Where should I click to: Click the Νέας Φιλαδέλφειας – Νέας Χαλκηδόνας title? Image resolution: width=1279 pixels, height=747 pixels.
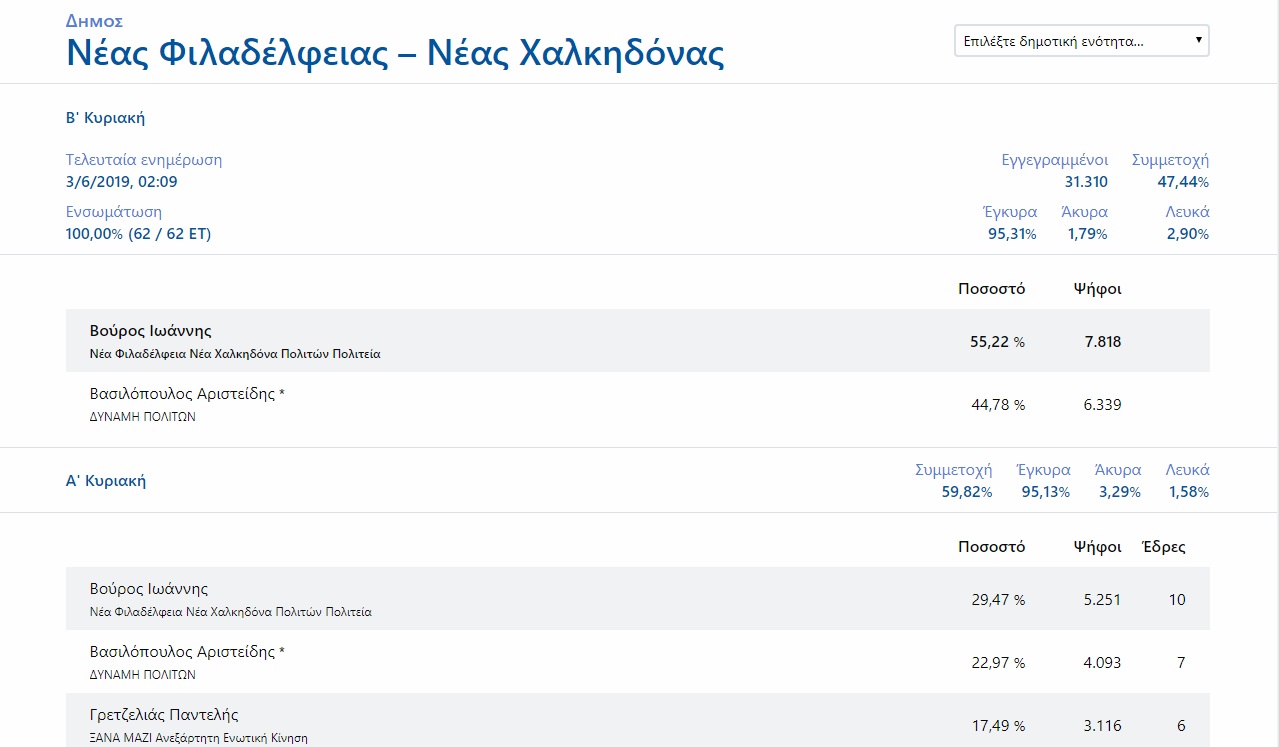395,53
